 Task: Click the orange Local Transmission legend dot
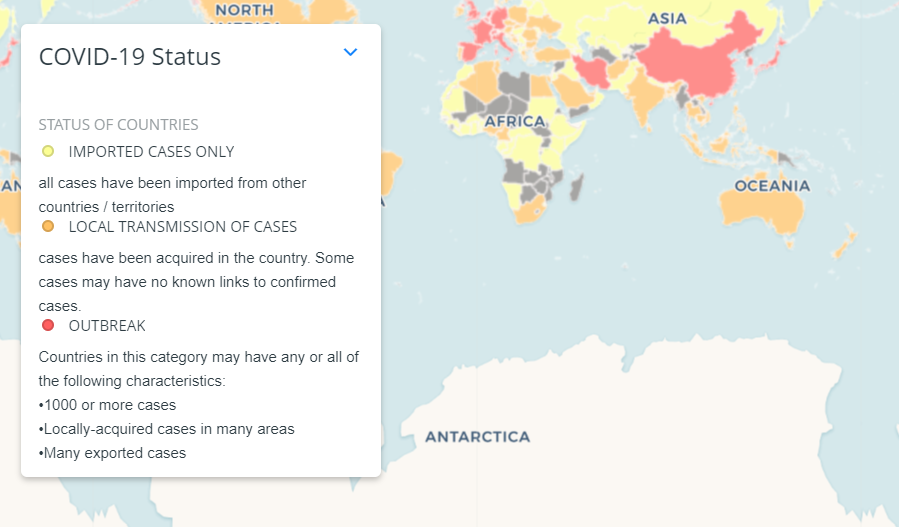48,227
